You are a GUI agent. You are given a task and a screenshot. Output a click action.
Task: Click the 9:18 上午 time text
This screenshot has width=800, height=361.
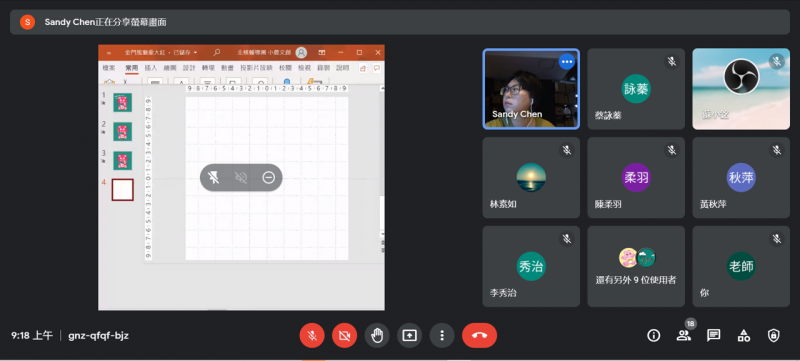[32, 336]
